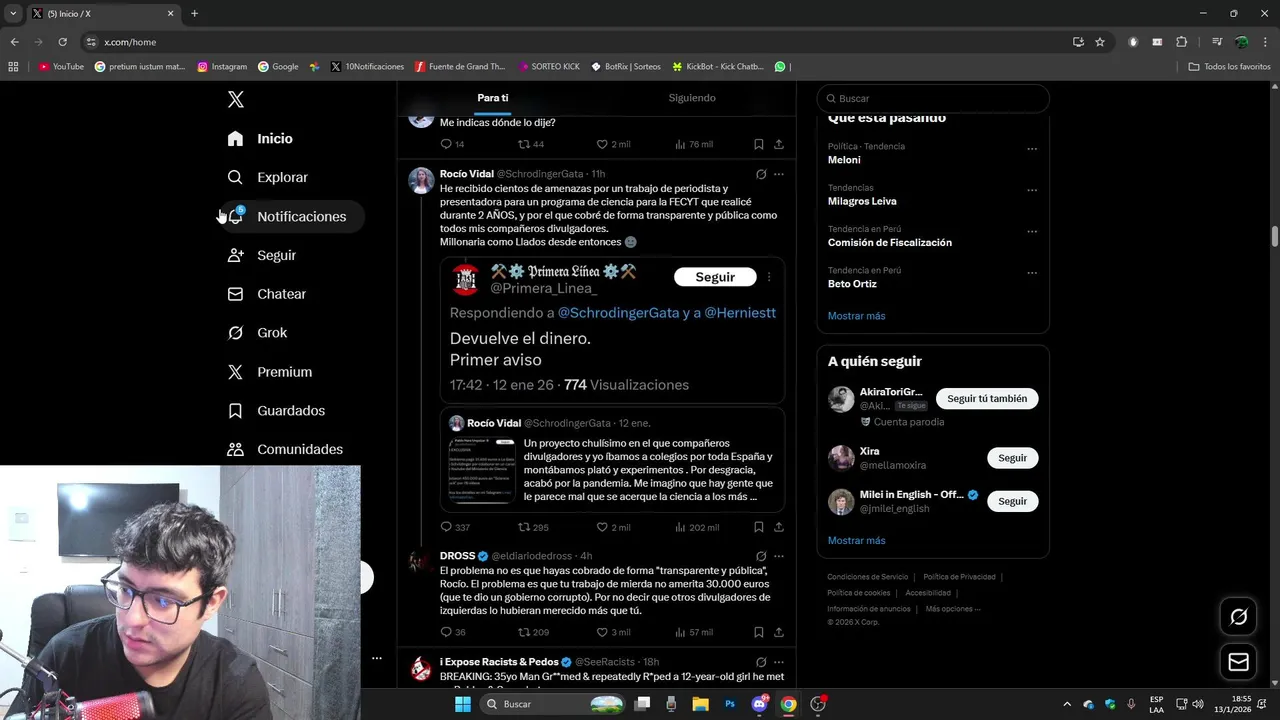Share DROSS's post
This screenshot has height=720, width=1280.
(x=778, y=632)
